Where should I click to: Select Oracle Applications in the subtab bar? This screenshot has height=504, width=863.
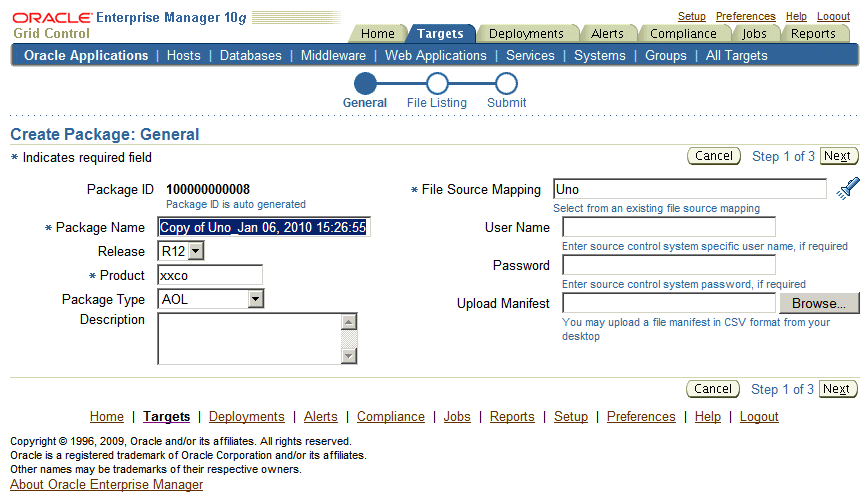[x=86, y=56]
